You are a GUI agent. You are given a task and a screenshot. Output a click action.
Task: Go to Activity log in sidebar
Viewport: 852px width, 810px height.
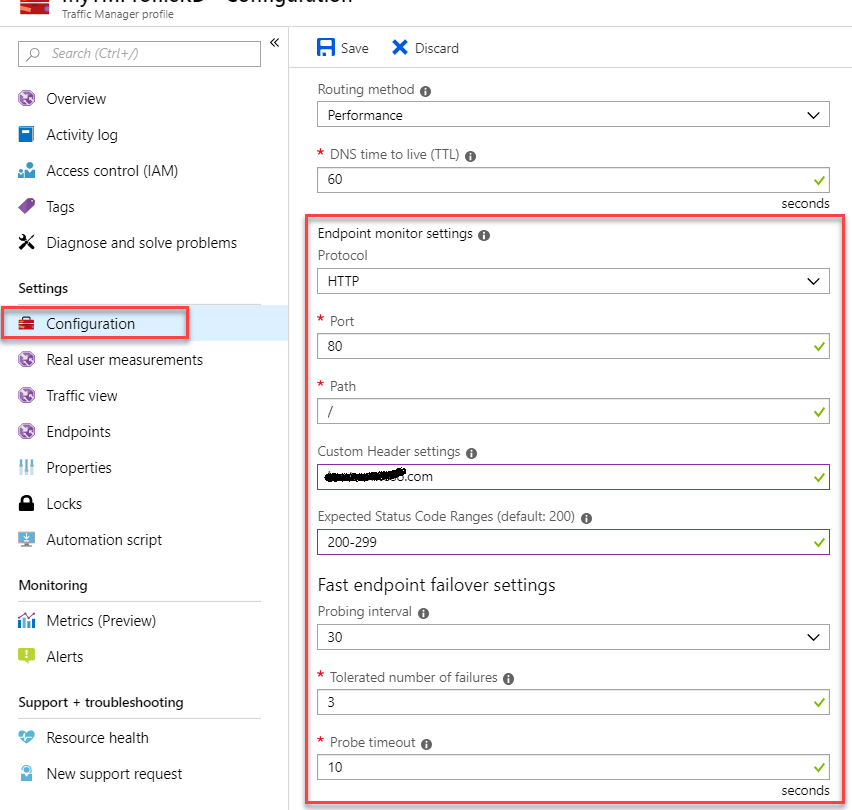81,135
